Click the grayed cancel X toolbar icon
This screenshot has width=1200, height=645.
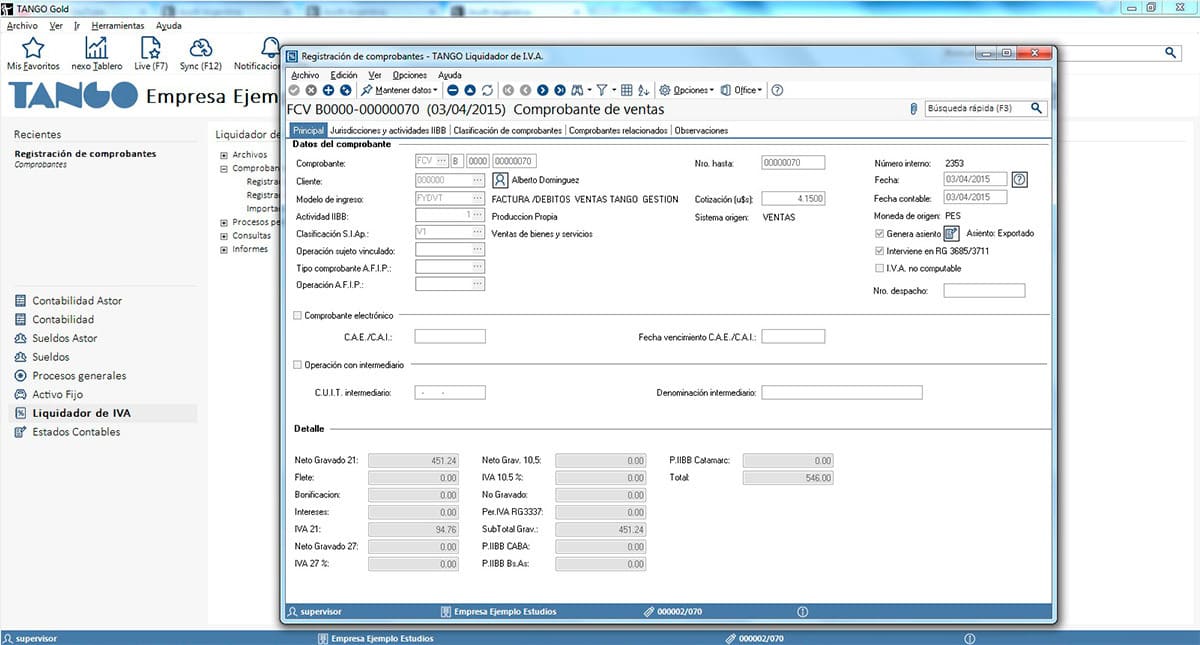click(x=311, y=90)
